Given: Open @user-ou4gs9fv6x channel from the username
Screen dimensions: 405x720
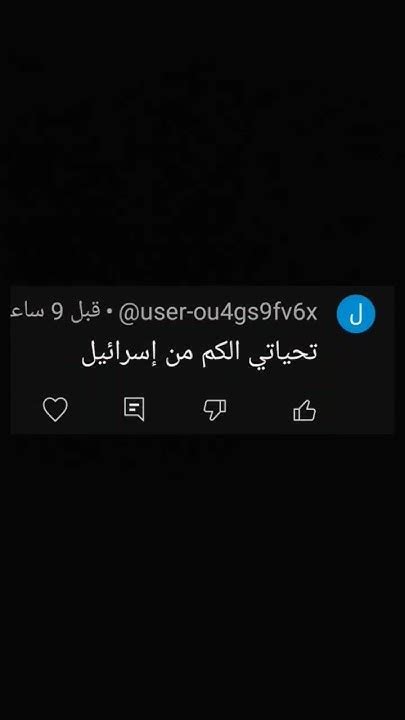Looking at the screenshot, I should [x=218, y=314].
